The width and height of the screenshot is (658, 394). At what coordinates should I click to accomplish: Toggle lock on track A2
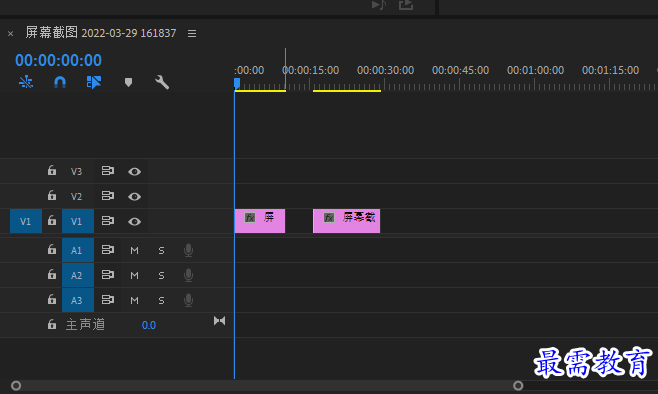pos(52,274)
